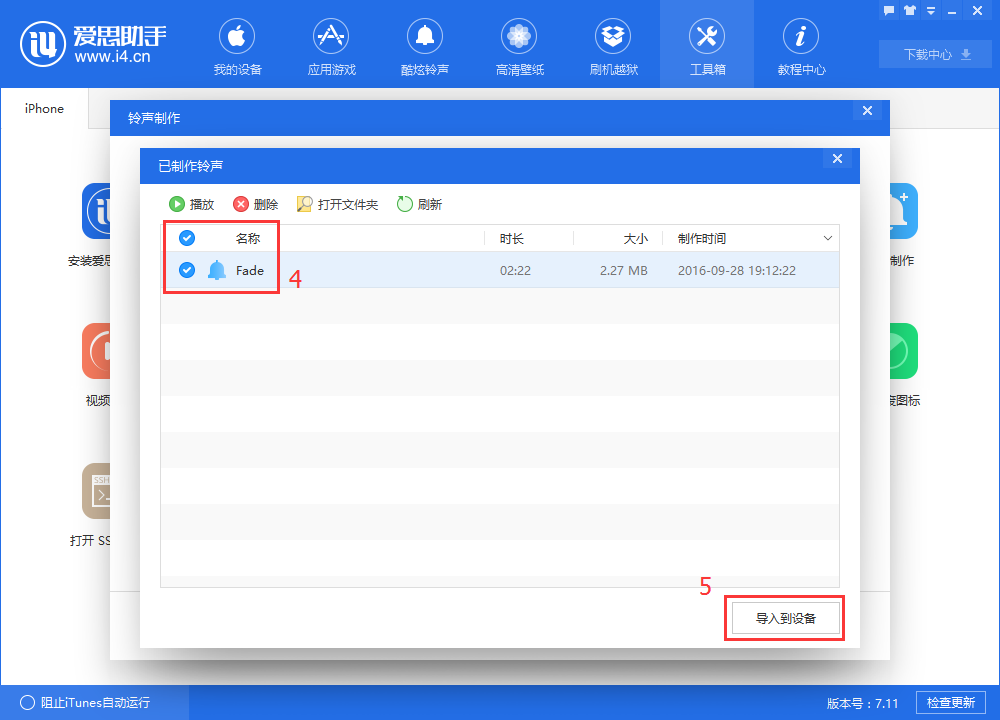The height and width of the screenshot is (720, 1000).
Task: Go to 酷炫铃声 ringtones section
Action: 425,44
